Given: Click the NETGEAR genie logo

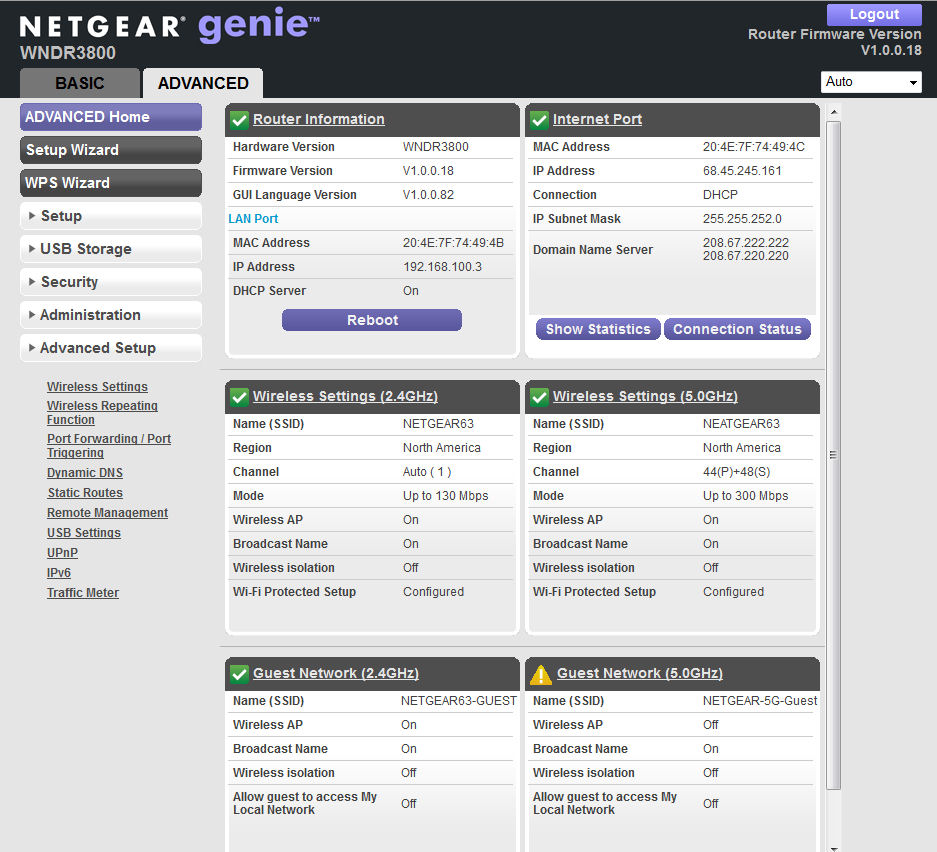Looking at the screenshot, I should (x=169, y=26).
